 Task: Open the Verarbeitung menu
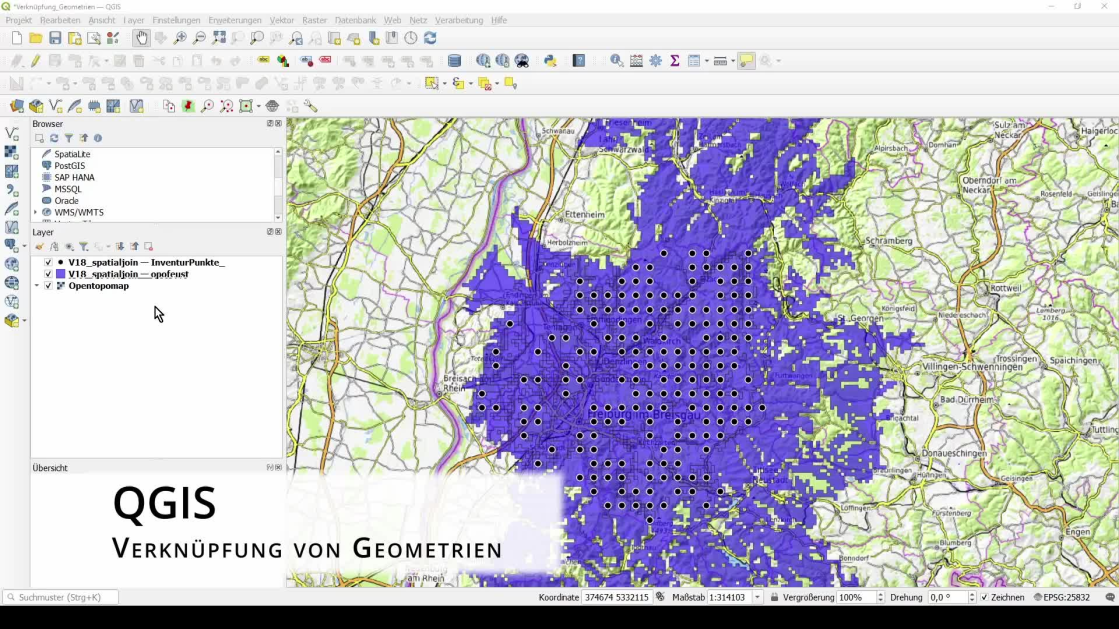pos(459,20)
